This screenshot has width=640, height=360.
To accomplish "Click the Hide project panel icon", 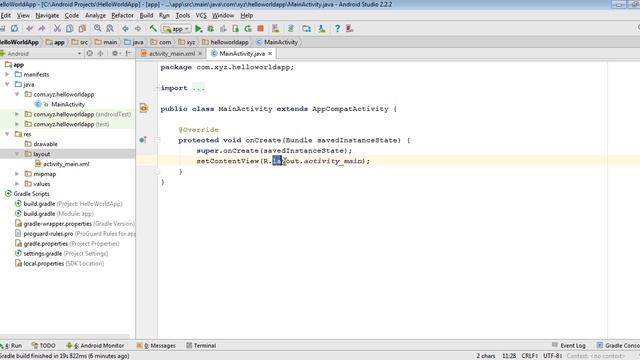I will [128, 53].
